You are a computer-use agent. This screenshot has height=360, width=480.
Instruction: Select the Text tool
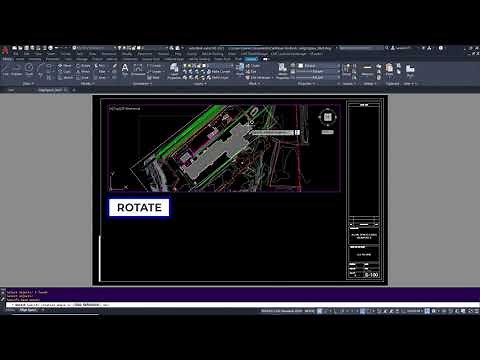pos(125,70)
